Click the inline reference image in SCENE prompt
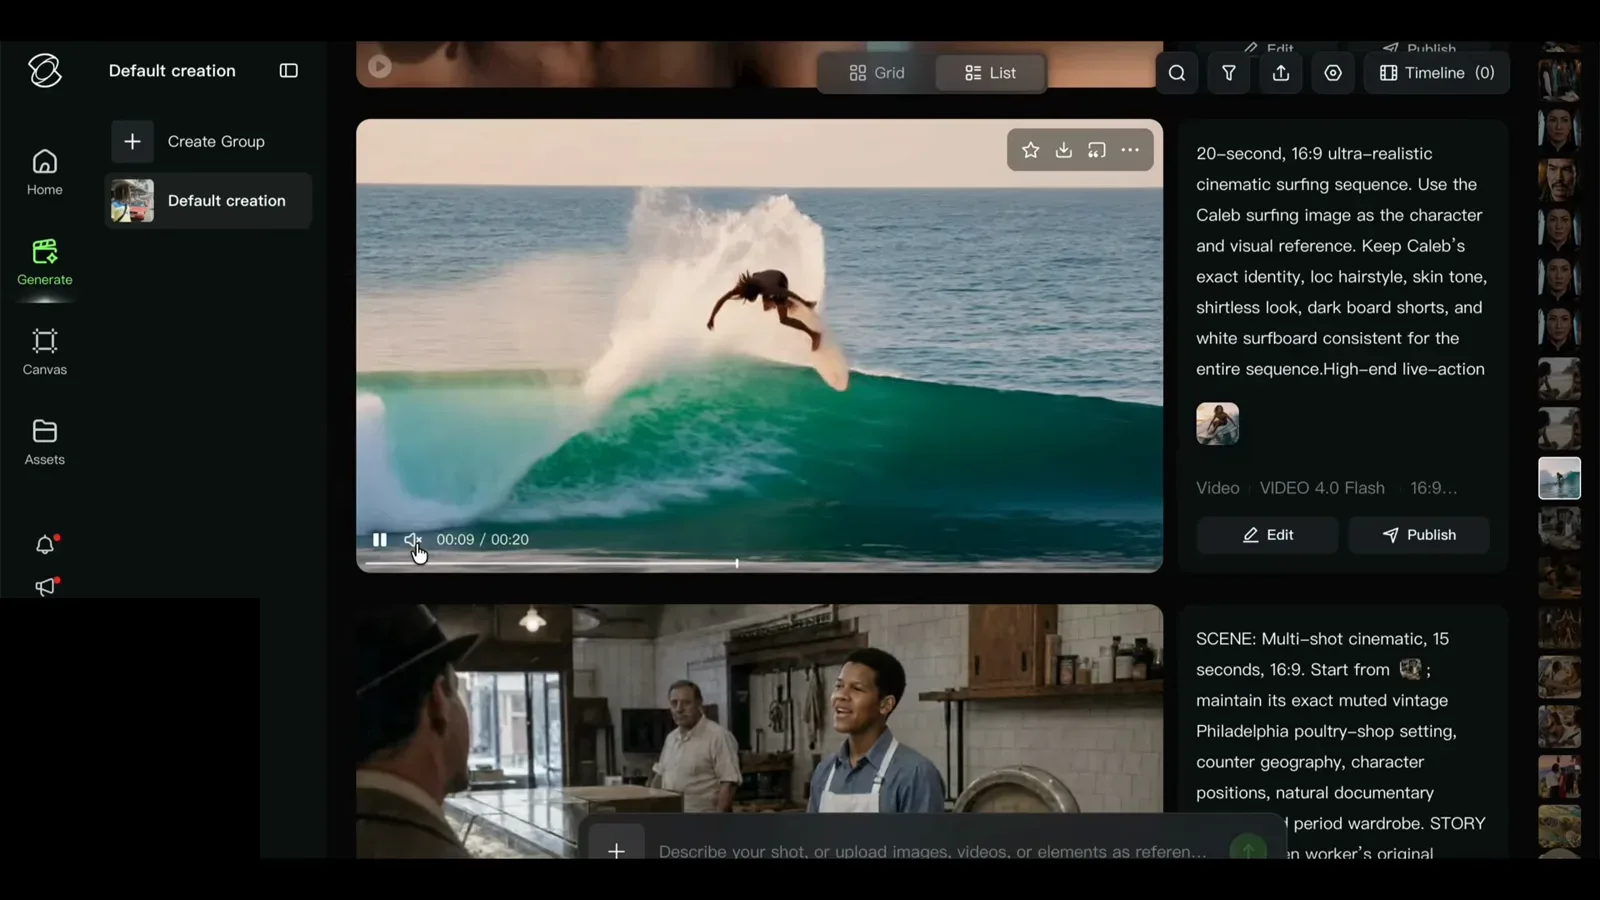Viewport: 1600px width, 900px height. (1410, 669)
